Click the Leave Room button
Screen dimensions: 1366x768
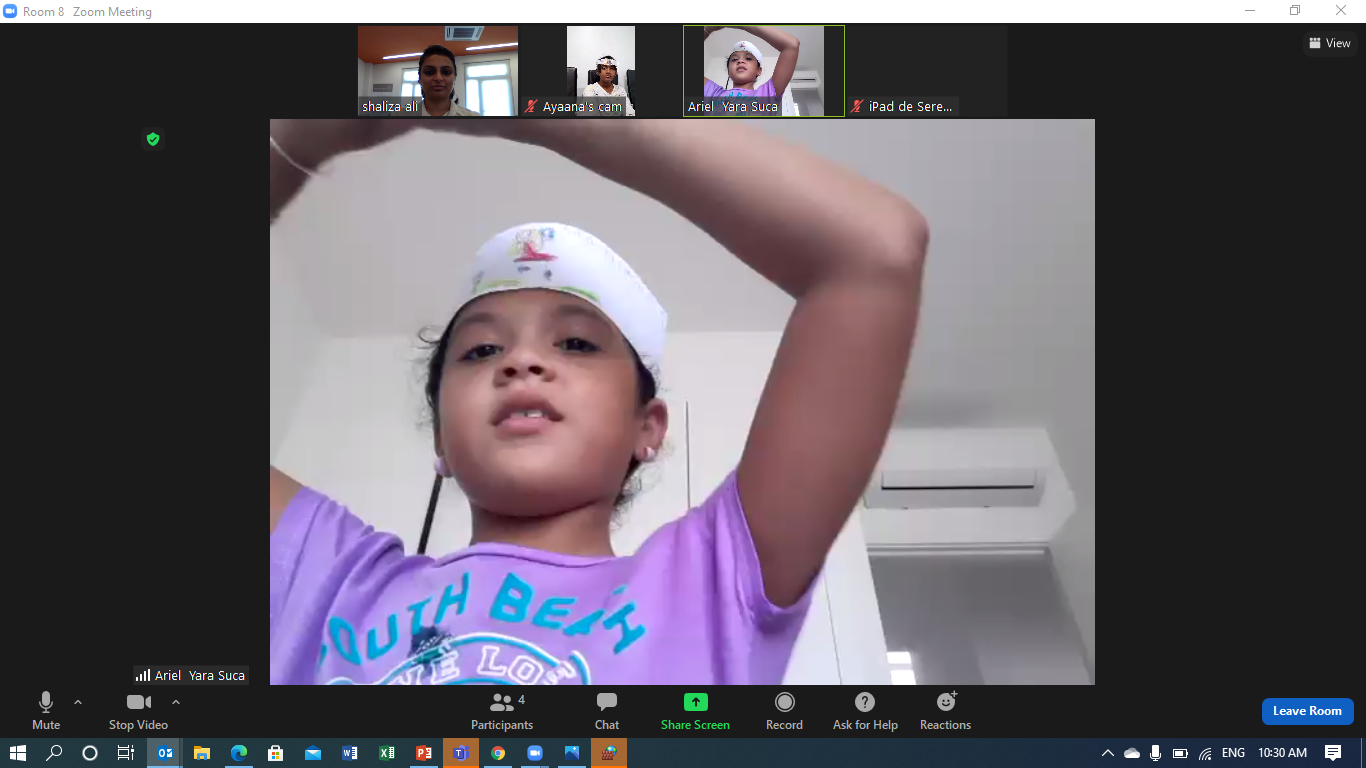[1307, 711]
